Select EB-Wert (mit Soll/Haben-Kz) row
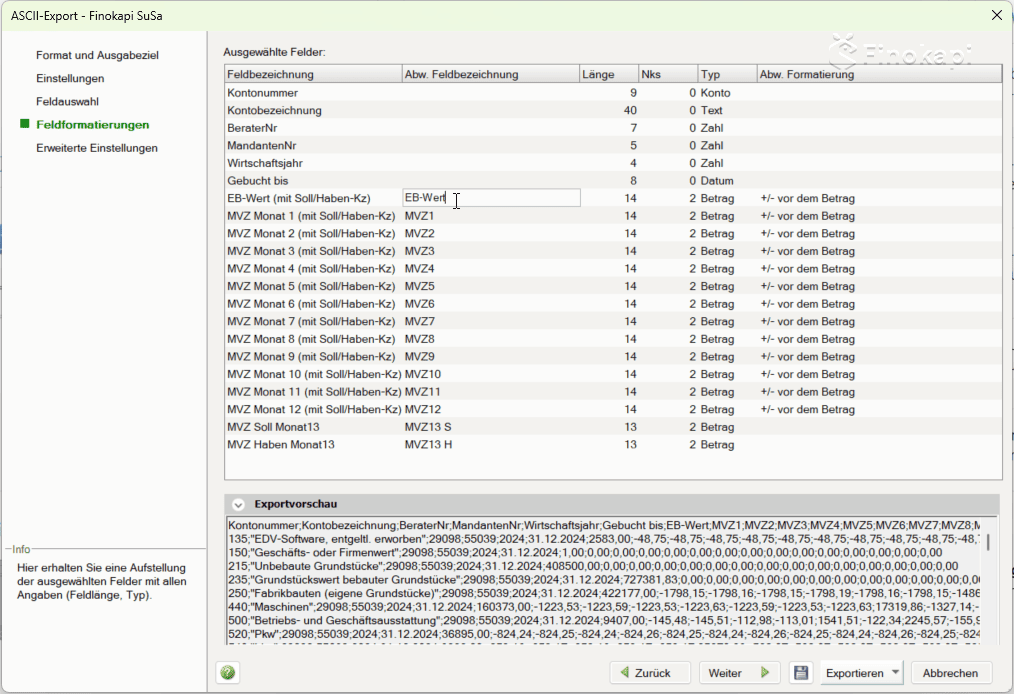 click(x=613, y=199)
